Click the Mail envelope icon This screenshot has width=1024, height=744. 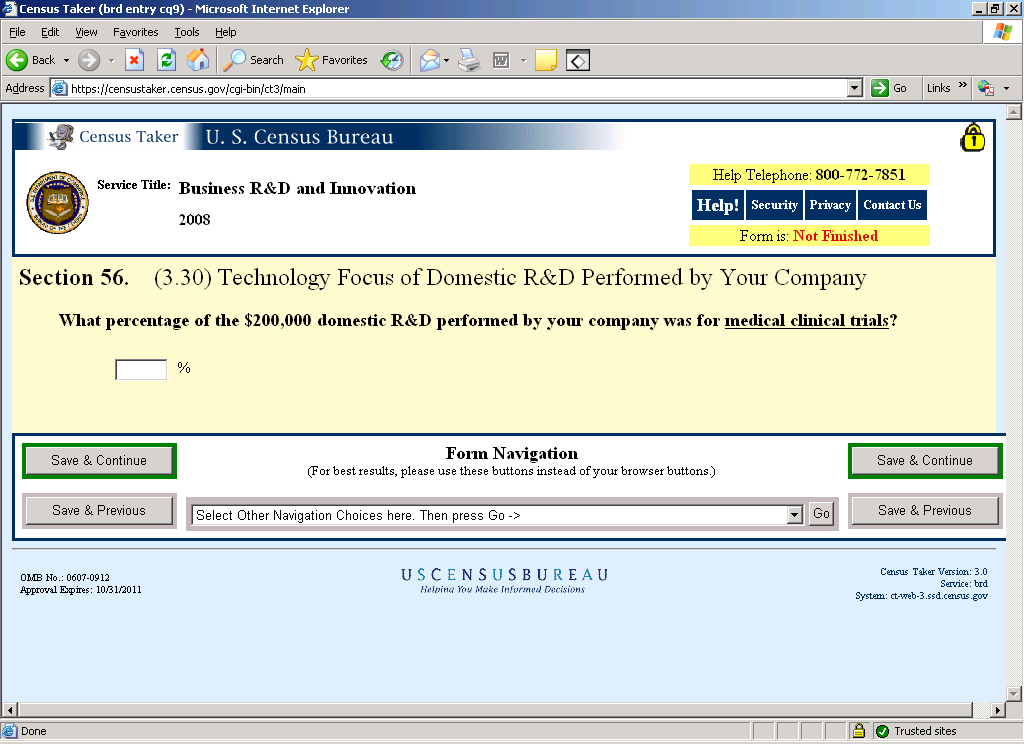coord(430,60)
